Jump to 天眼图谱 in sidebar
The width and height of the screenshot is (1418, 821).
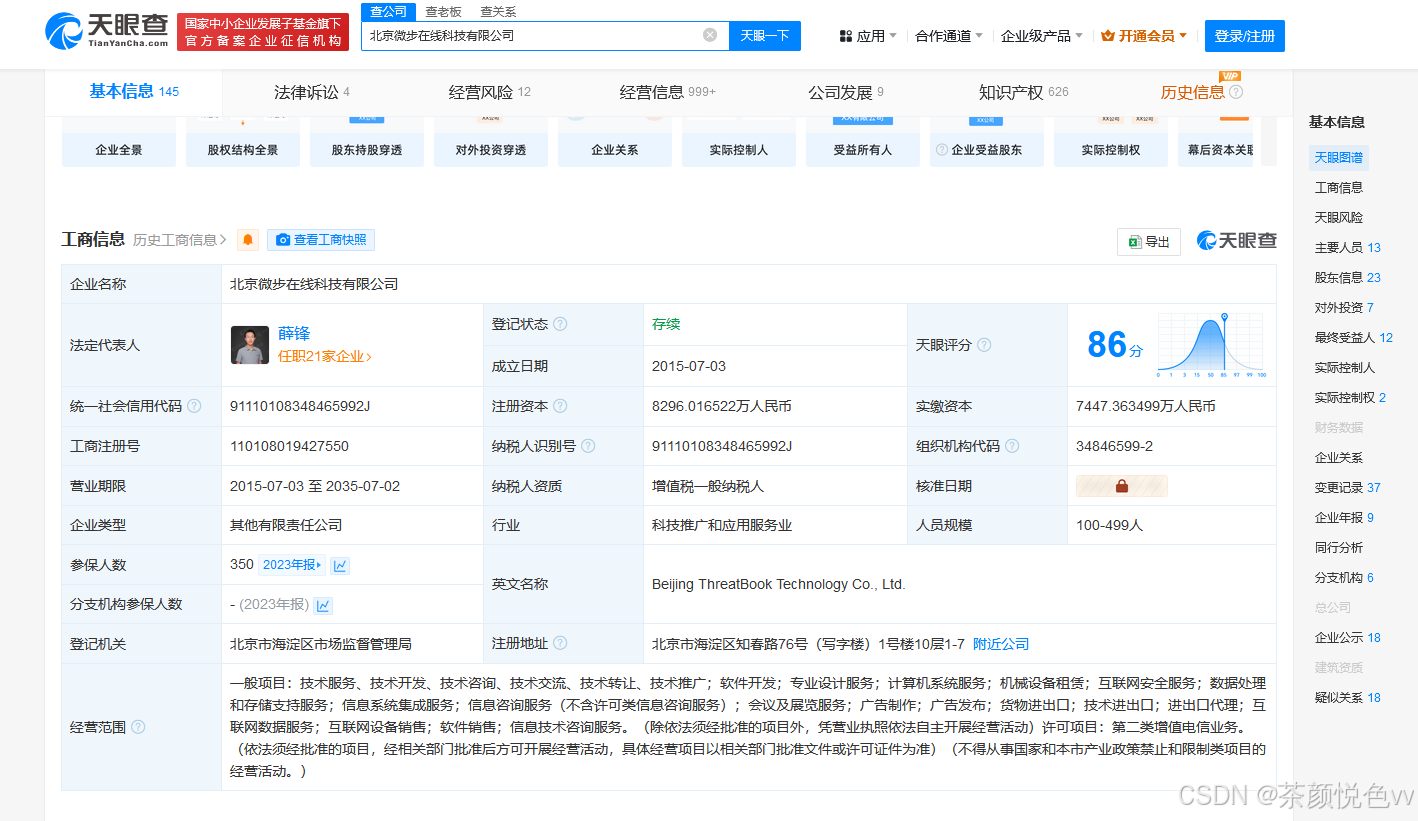pos(1338,157)
